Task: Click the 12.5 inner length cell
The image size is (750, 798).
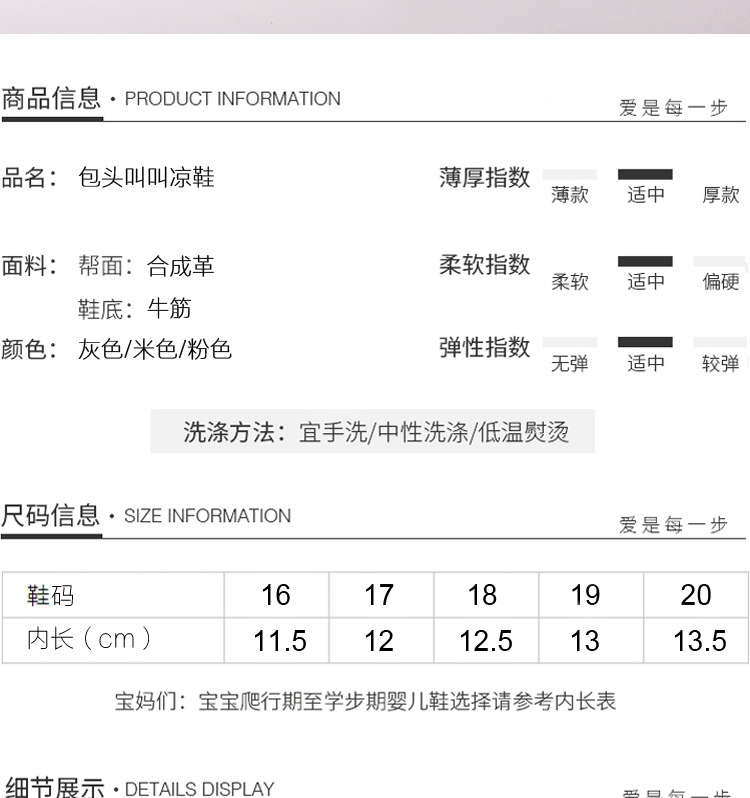Action: pyautogui.click(x=486, y=640)
